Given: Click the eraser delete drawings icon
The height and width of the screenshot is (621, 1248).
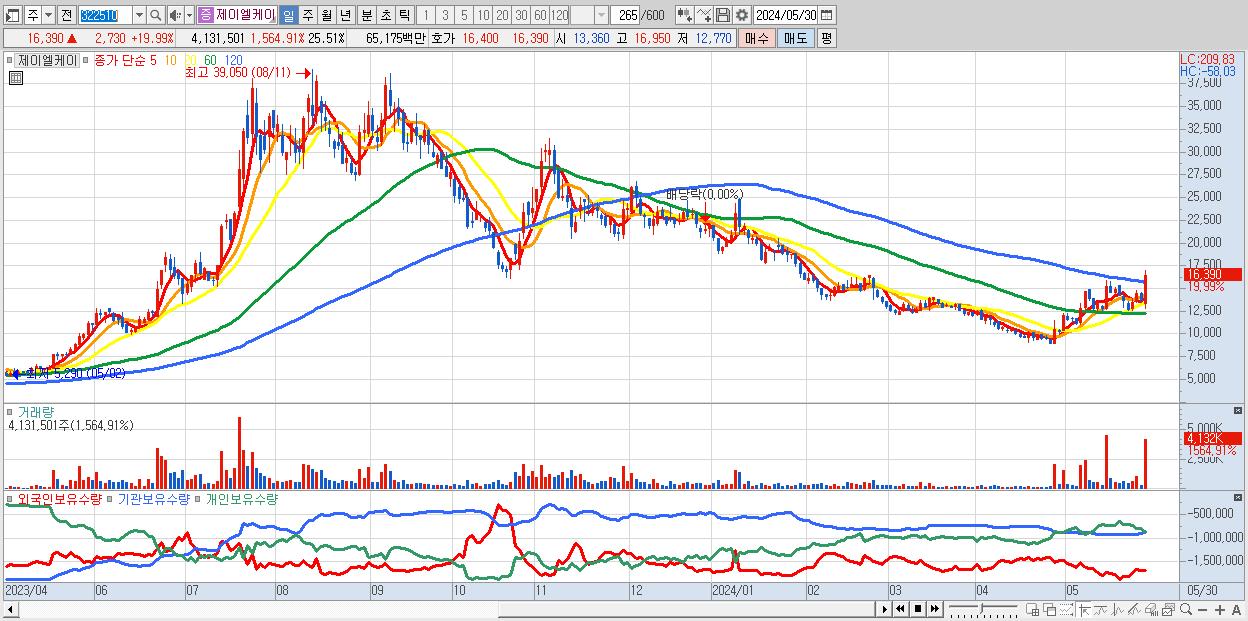Looking at the screenshot, I should coord(1151,610).
